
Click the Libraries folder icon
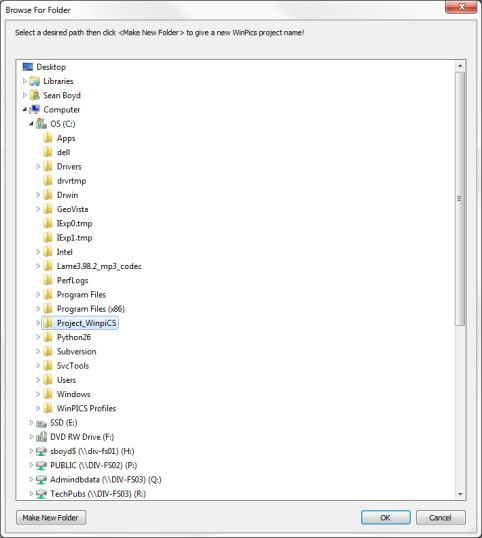[35, 81]
